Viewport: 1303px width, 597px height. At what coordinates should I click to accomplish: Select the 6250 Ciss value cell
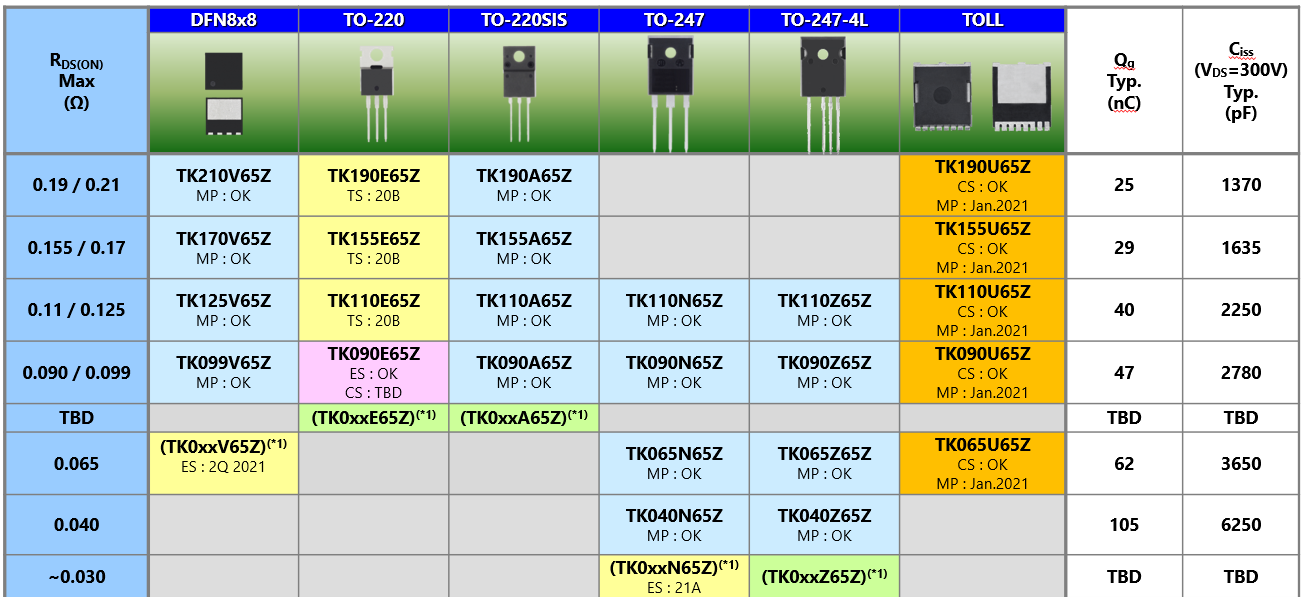pos(1241,525)
